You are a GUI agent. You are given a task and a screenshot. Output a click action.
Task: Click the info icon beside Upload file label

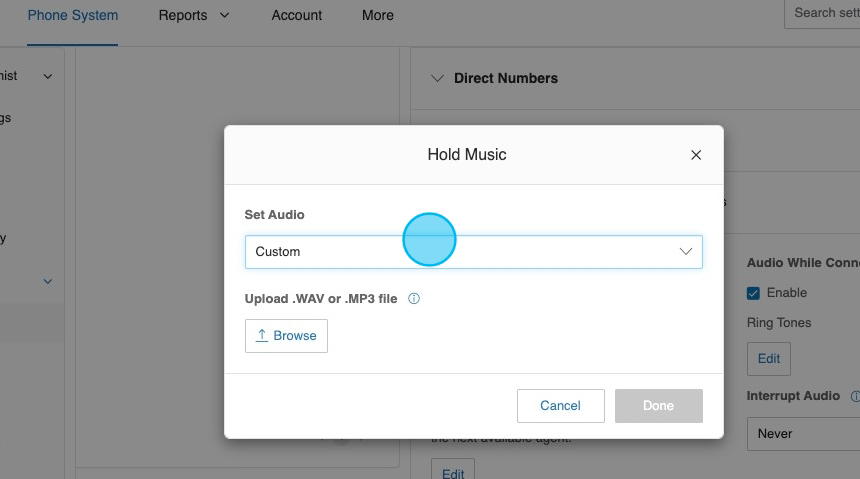tap(414, 299)
